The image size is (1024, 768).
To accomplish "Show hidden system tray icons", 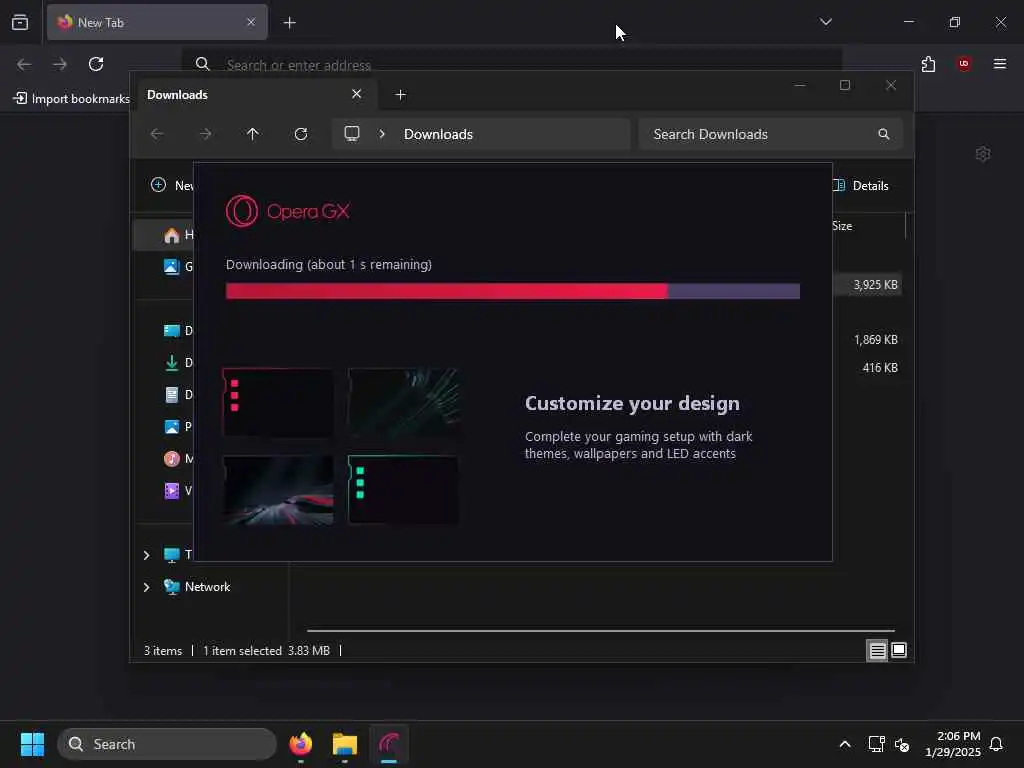I will [x=844, y=744].
